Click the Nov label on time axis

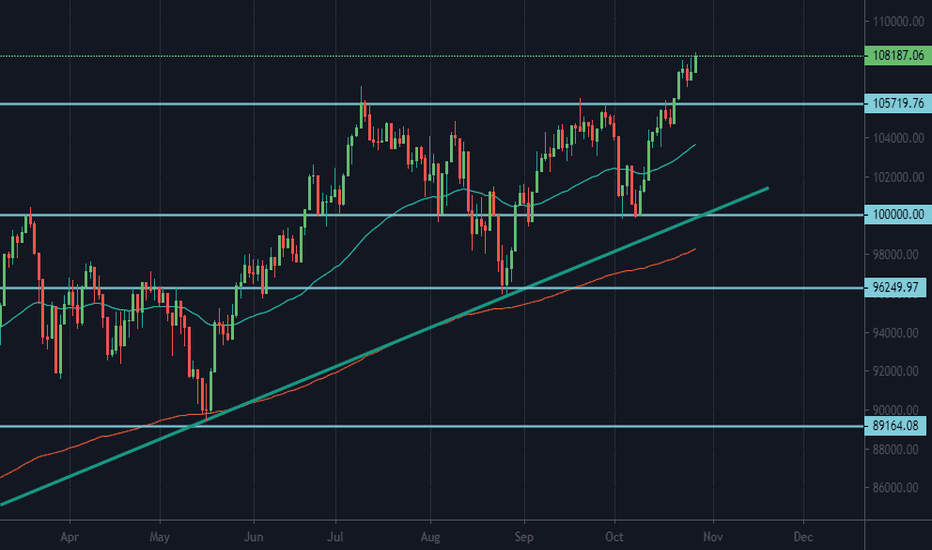tap(713, 537)
